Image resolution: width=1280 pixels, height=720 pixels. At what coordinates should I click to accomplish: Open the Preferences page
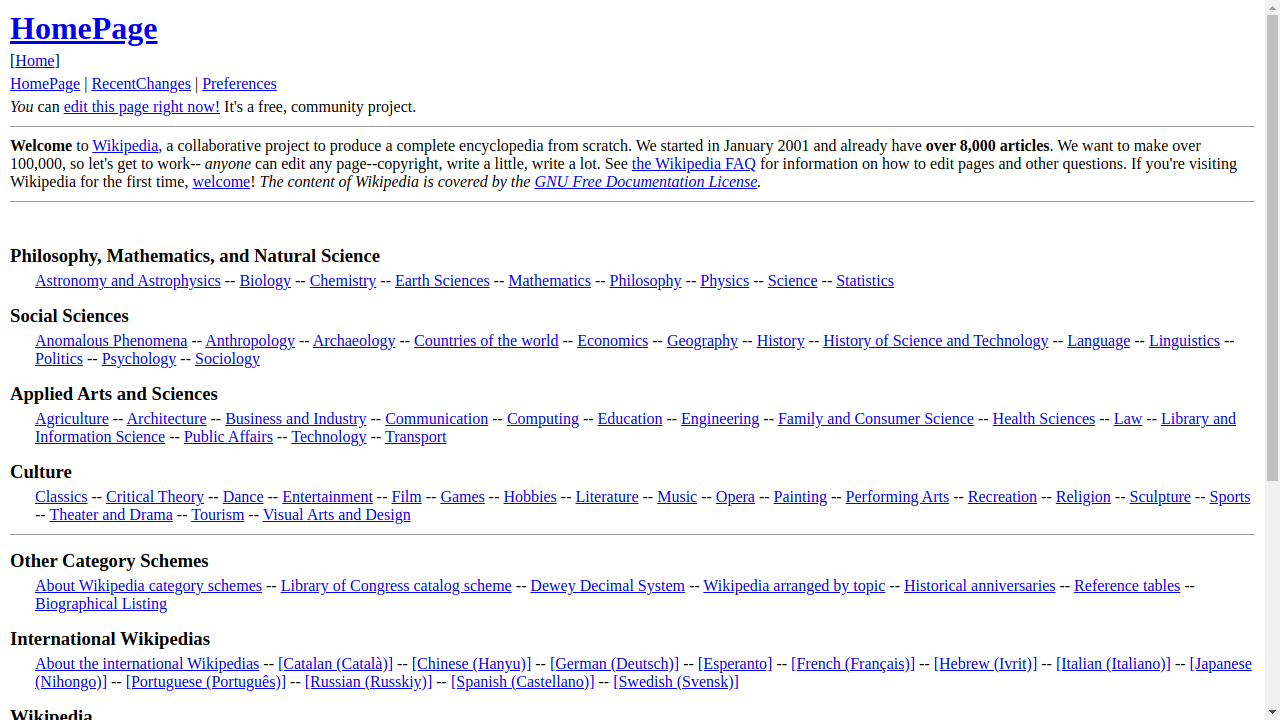pos(239,83)
